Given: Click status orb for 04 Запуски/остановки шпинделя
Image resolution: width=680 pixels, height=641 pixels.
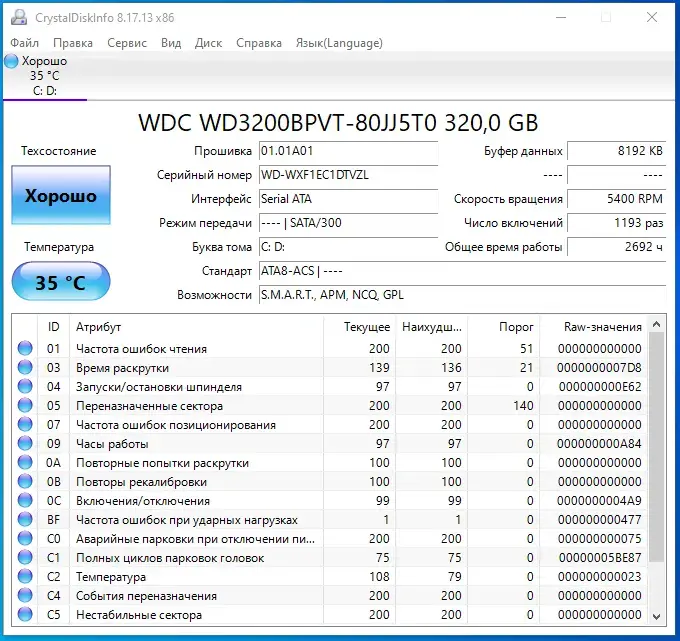Looking at the screenshot, I should [x=25, y=386].
